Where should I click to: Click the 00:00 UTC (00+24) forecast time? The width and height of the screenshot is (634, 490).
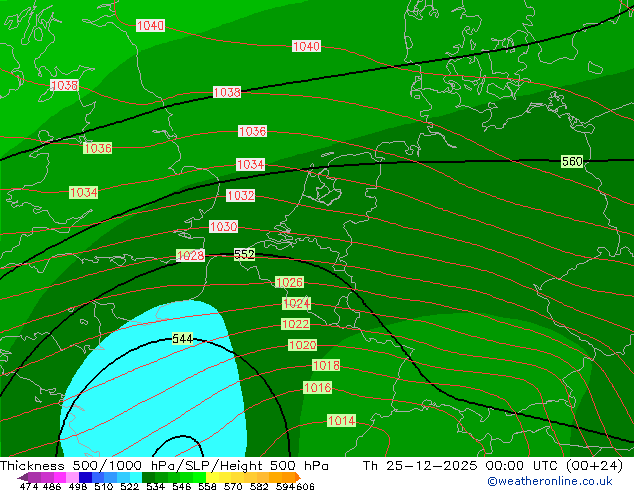(x=554, y=466)
